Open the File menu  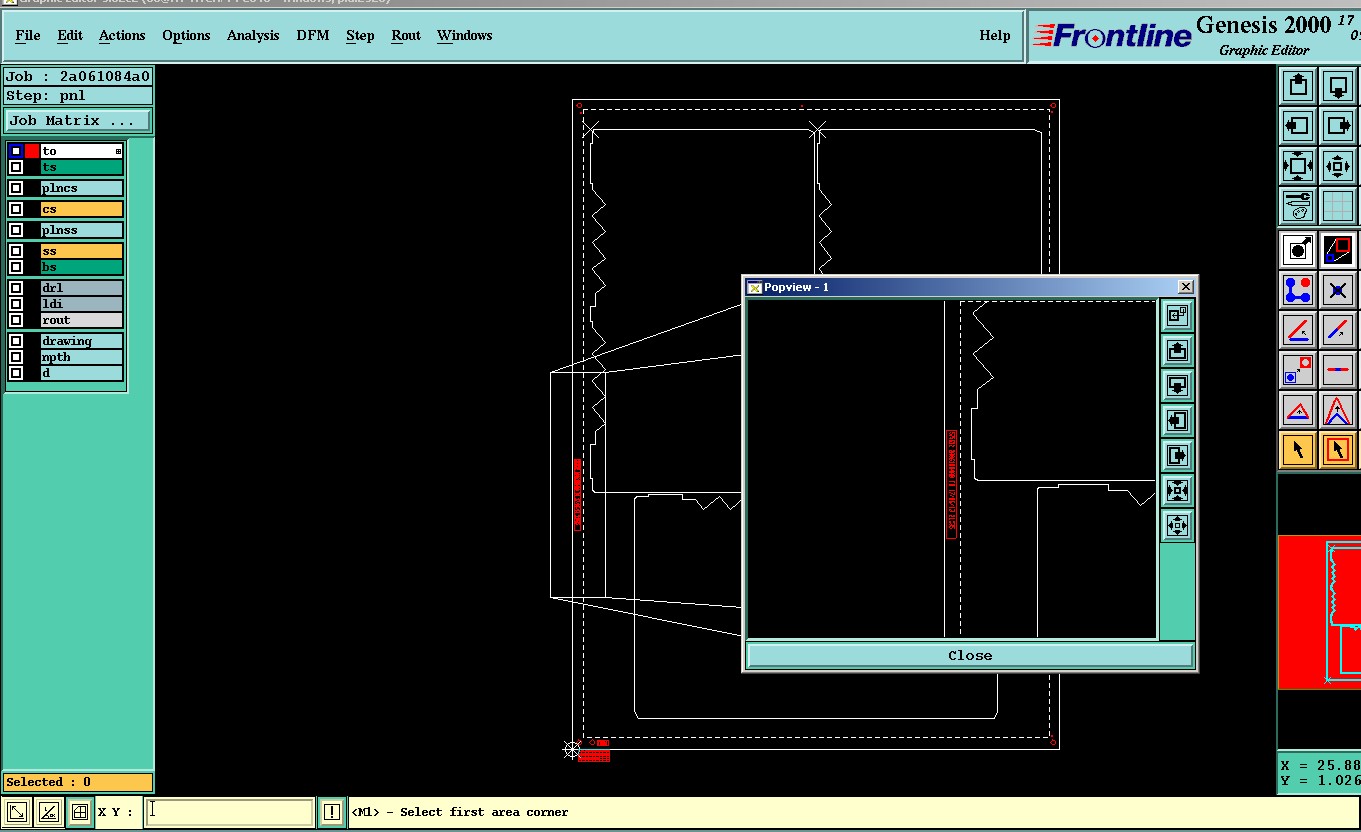(x=28, y=35)
